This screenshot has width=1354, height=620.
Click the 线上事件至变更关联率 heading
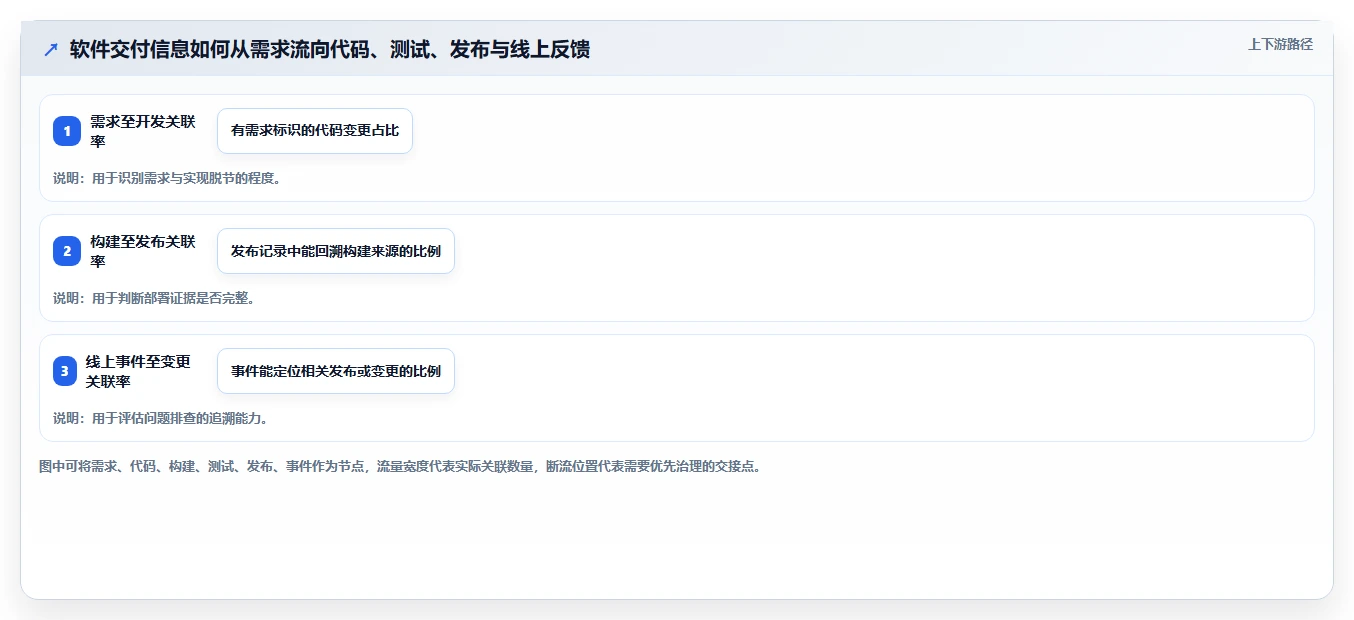138,371
